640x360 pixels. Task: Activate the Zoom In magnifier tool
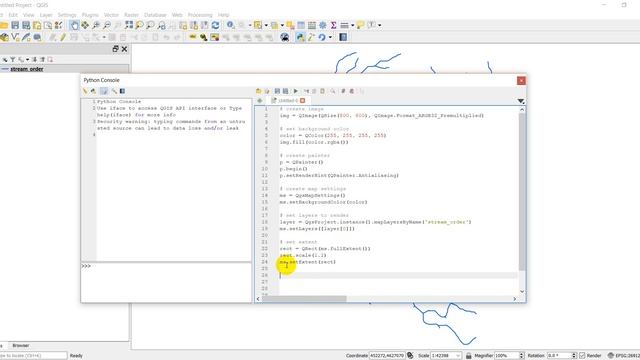click(96, 25)
